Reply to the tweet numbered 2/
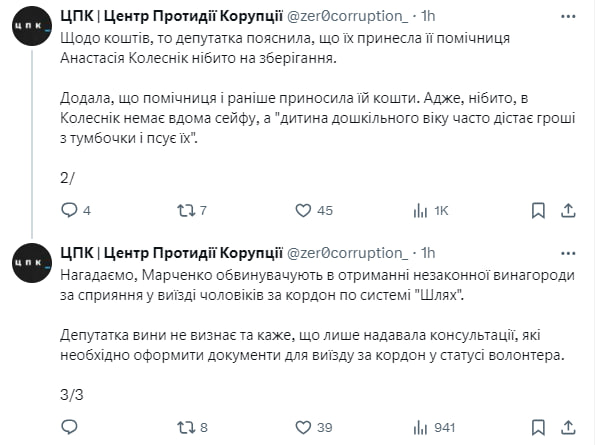The width and height of the screenshot is (600, 445). [69, 210]
